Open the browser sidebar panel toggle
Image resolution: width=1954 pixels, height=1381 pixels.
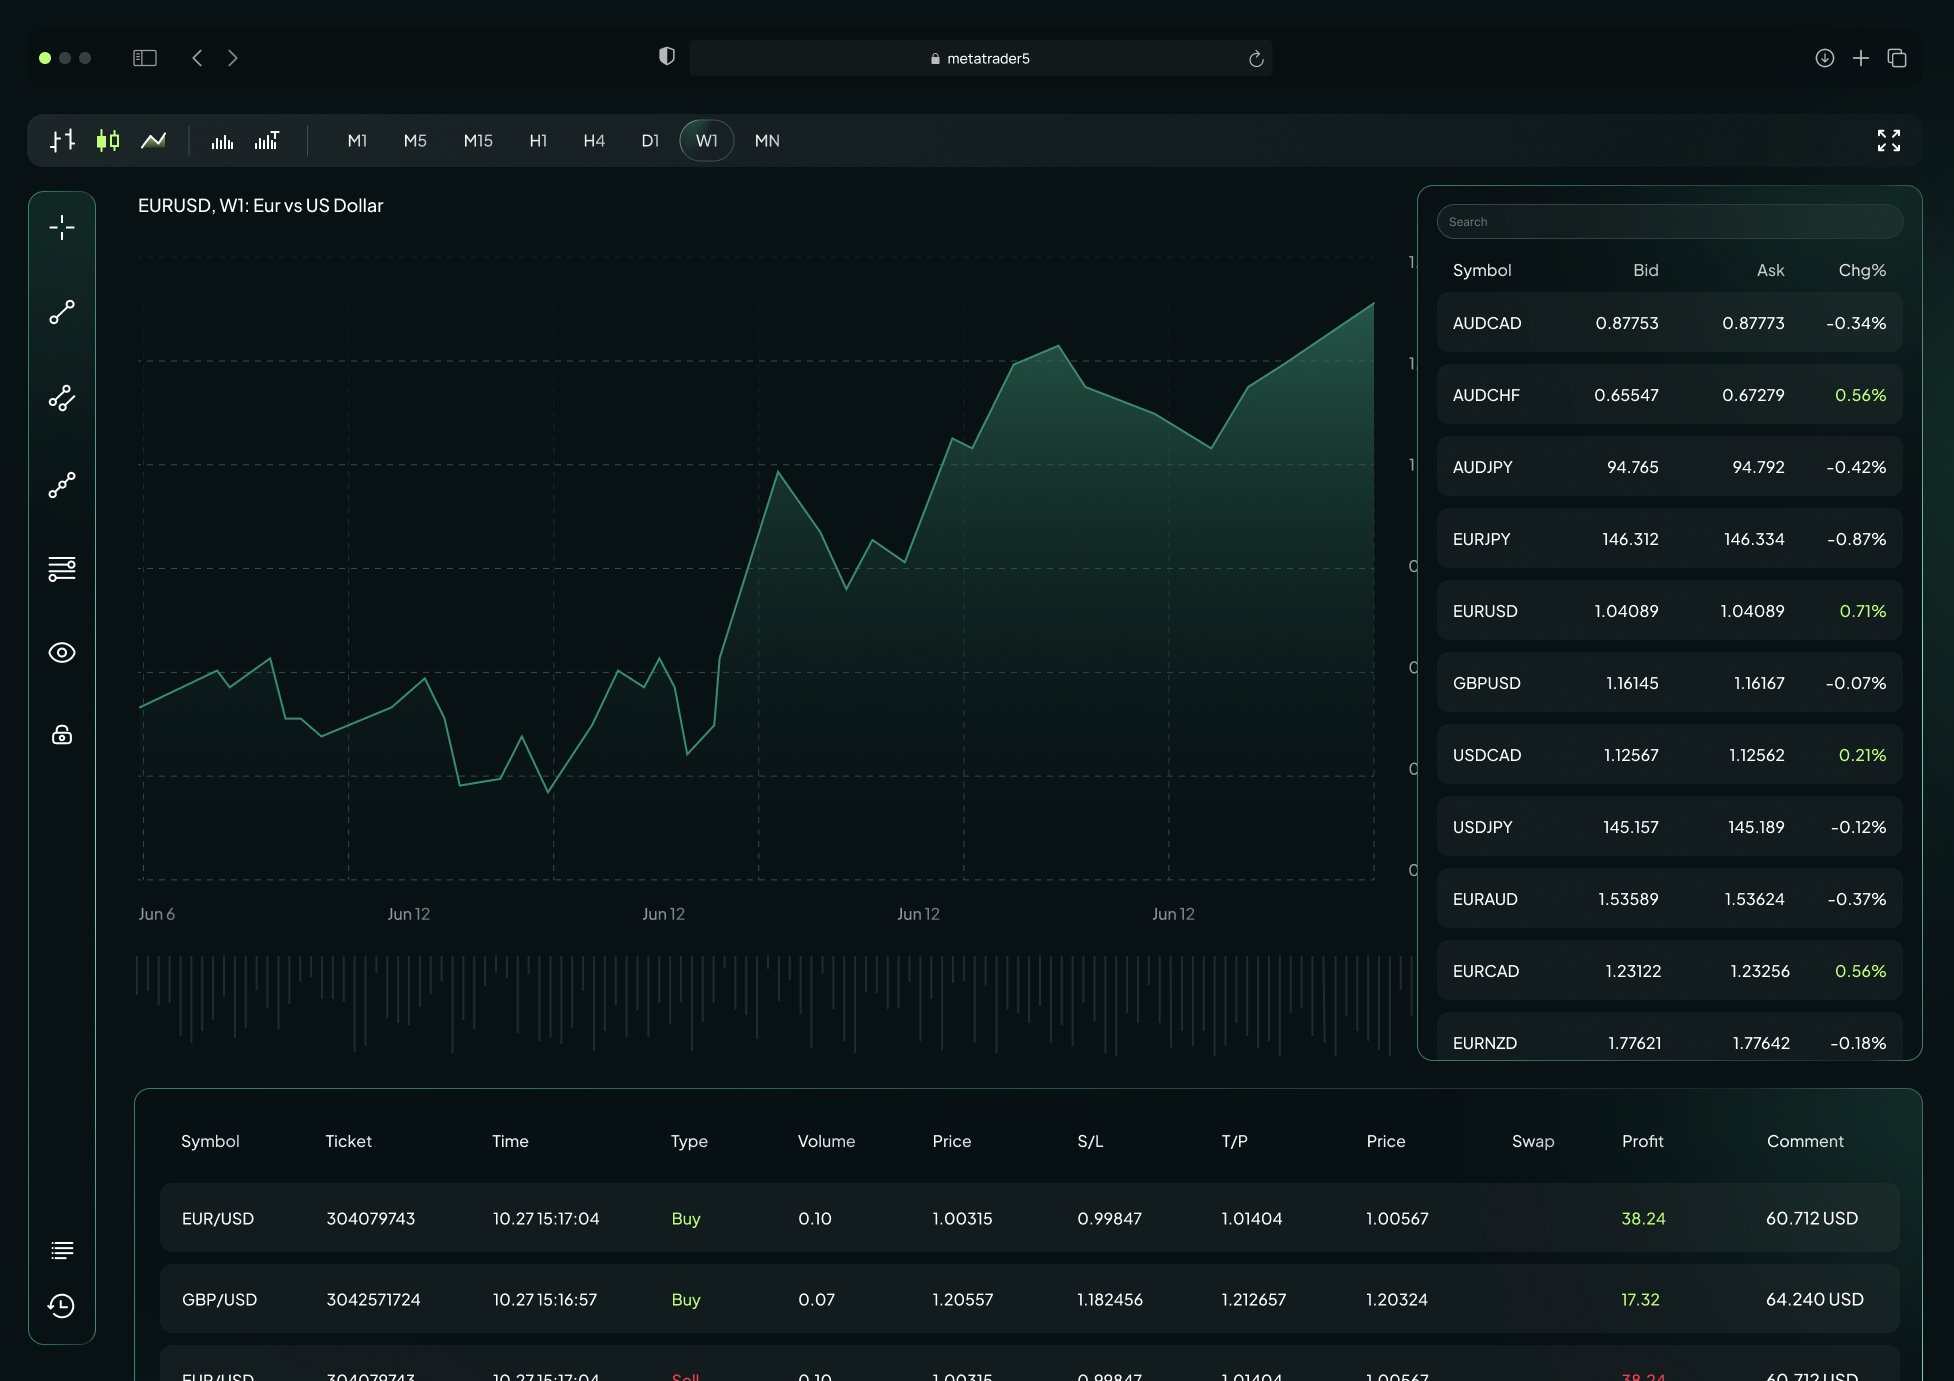[x=144, y=58]
